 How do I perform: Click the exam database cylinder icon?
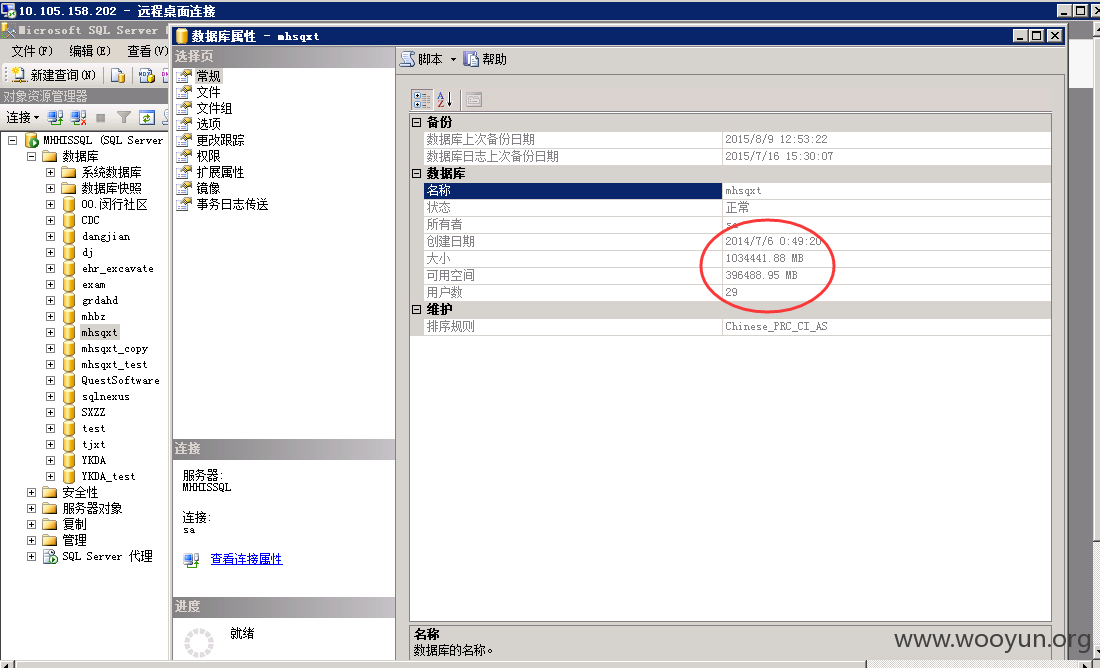(68, 284)
